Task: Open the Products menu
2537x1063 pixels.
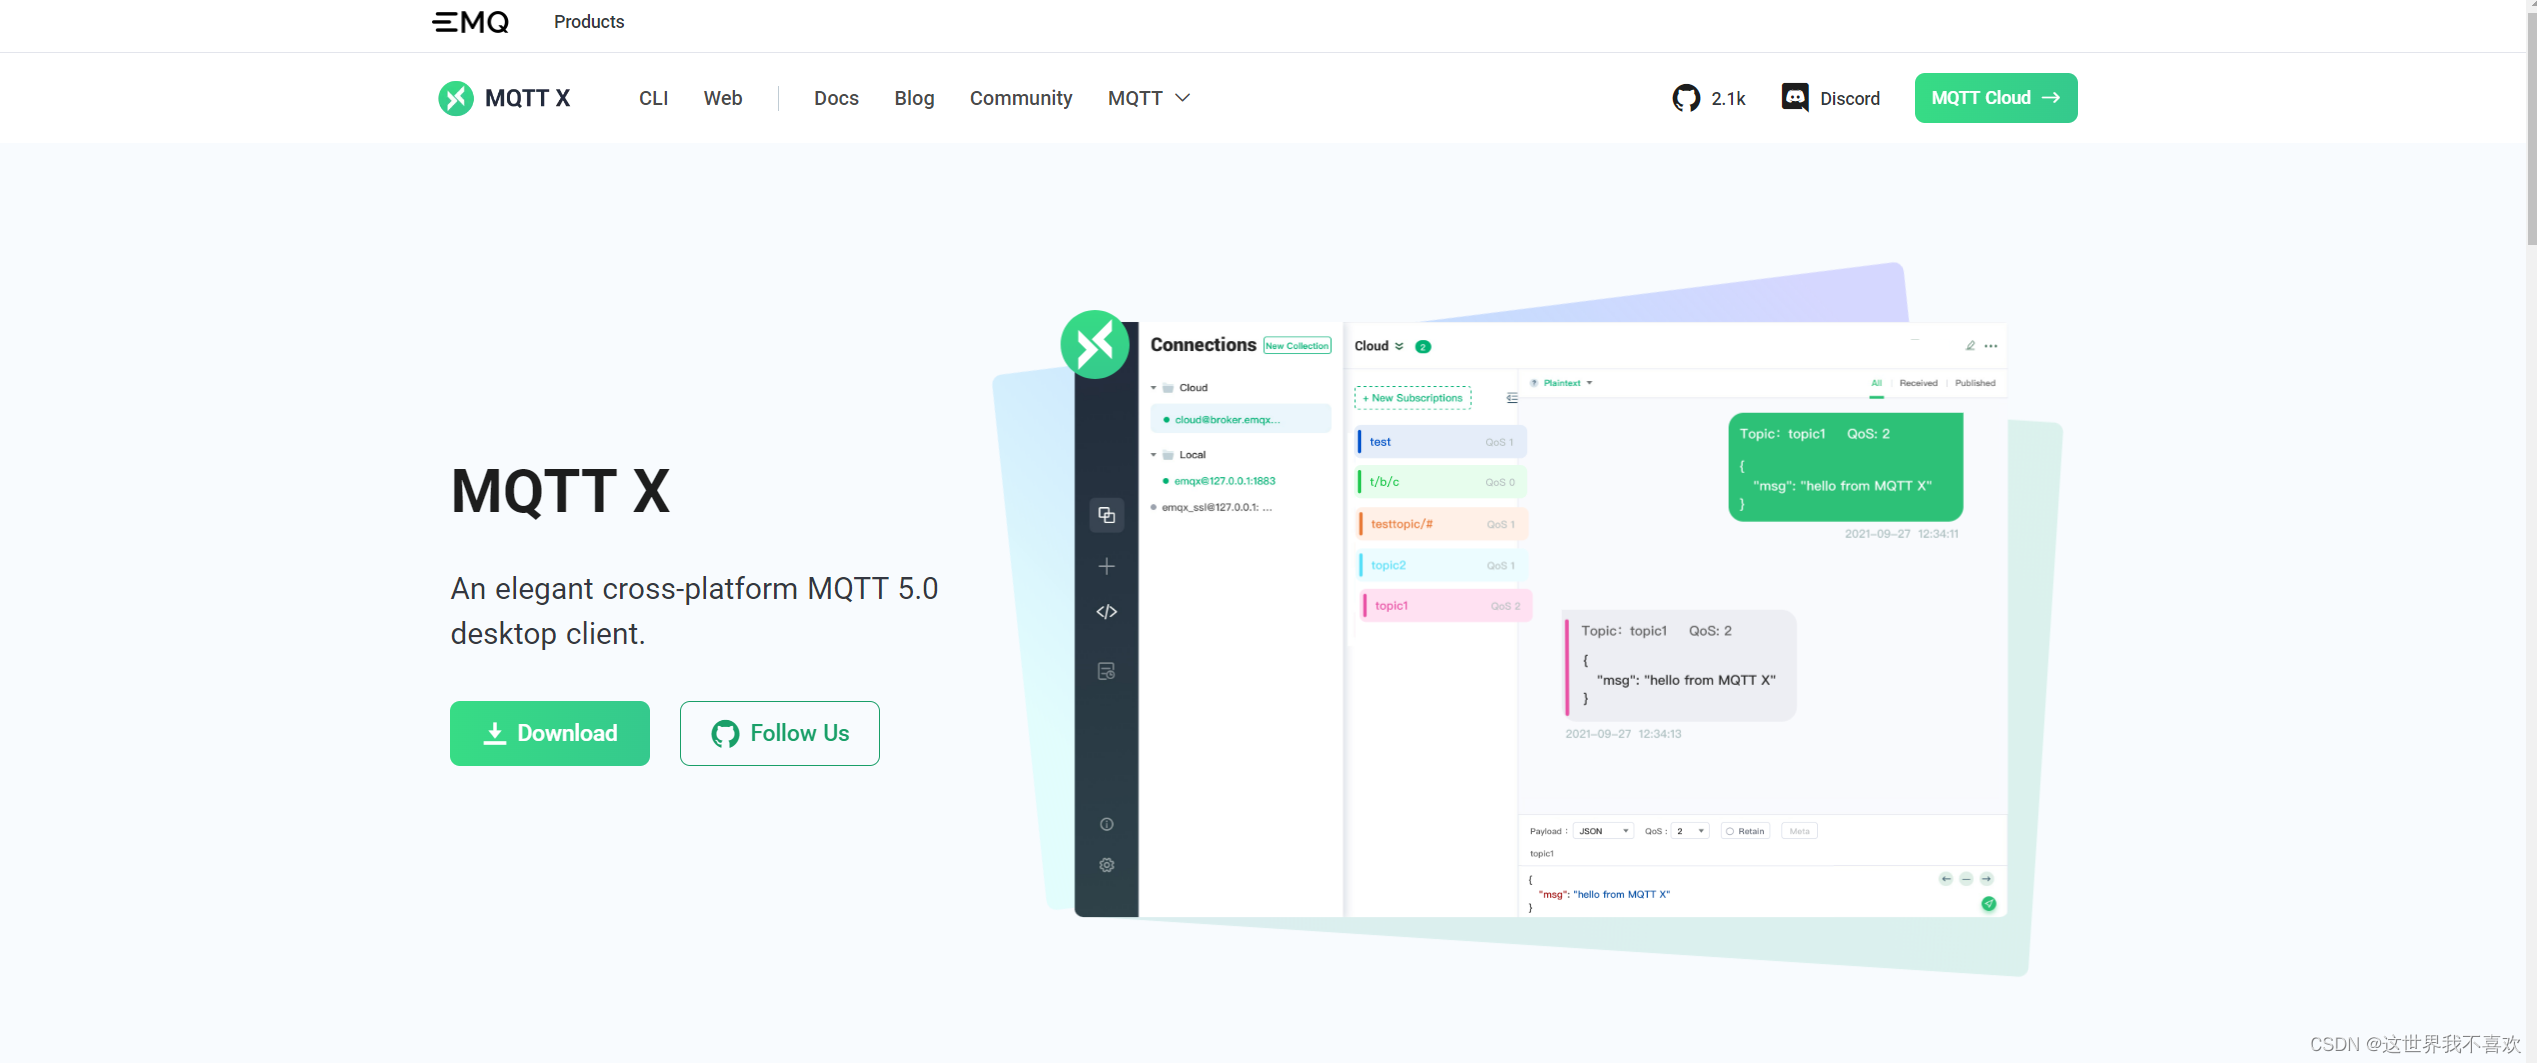Action: click(x=588, y=22)
